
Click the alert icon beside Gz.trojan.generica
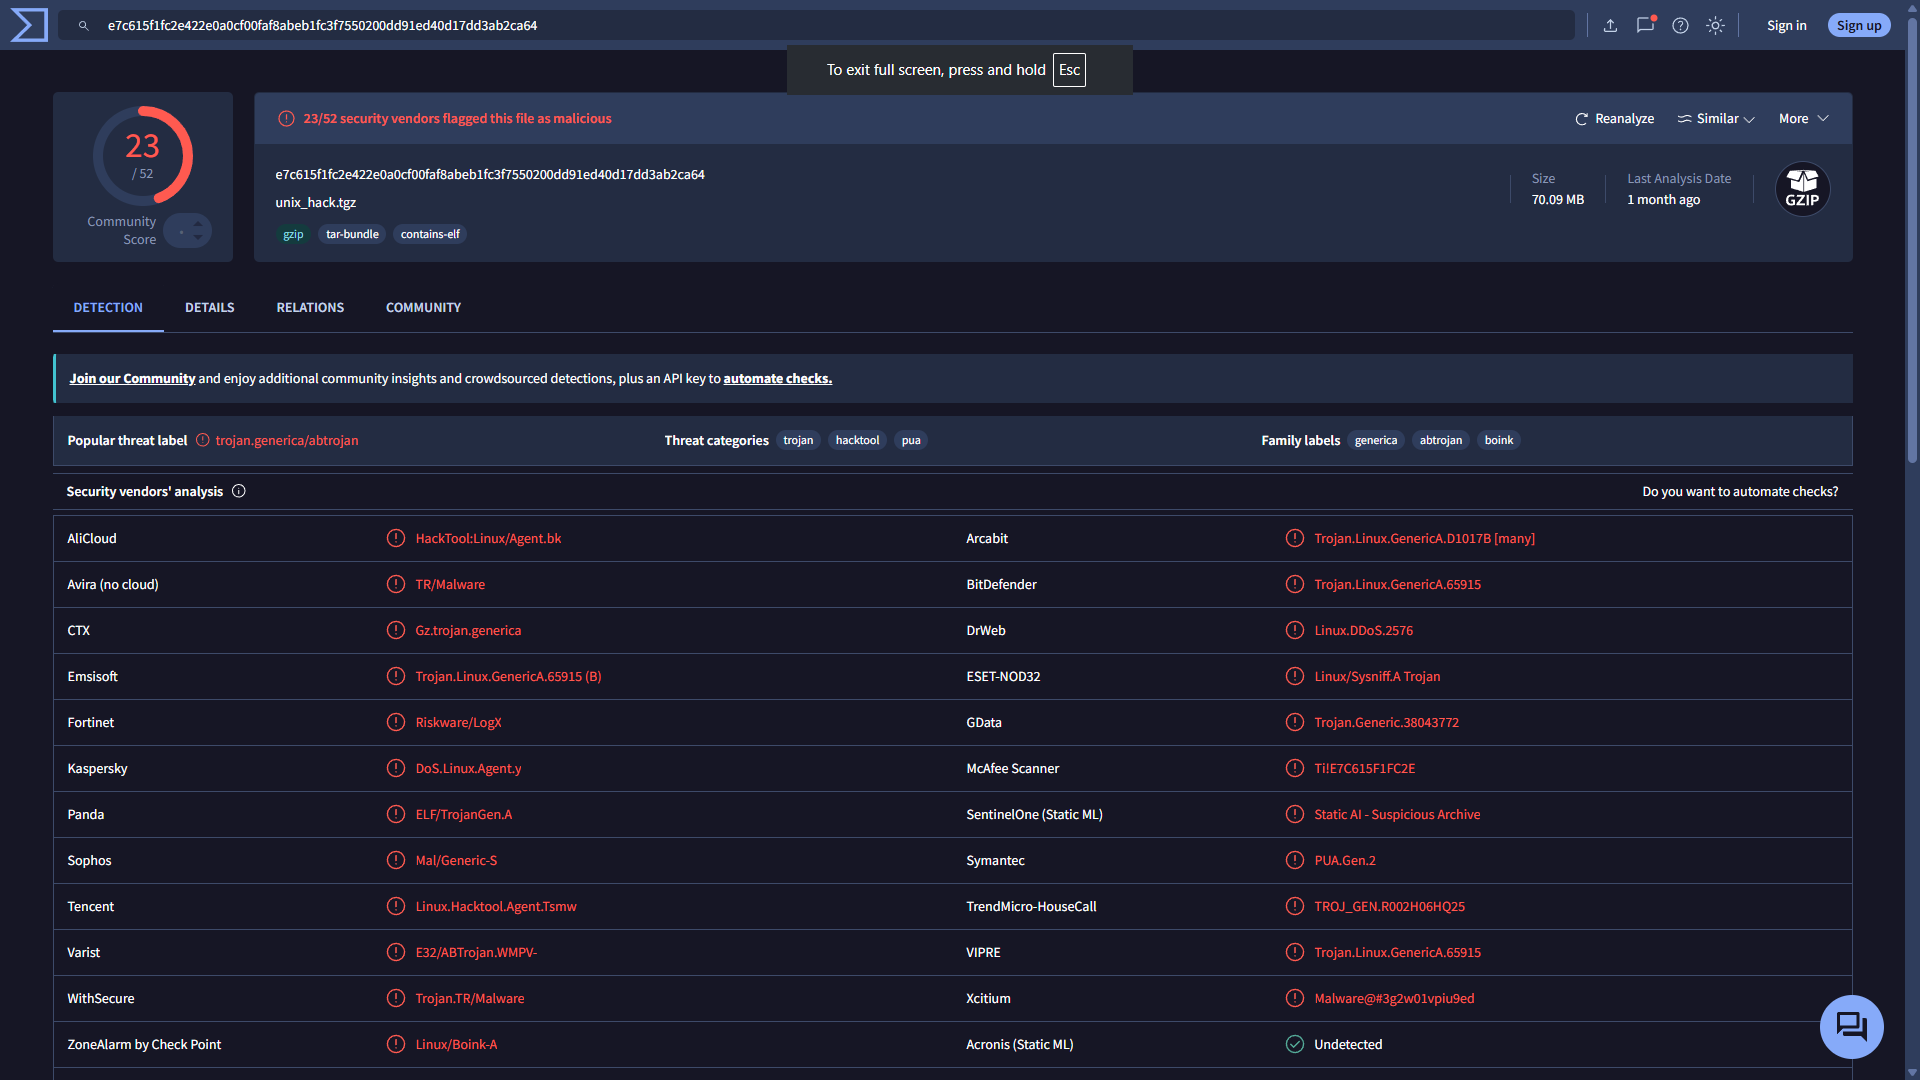point(396,630)
